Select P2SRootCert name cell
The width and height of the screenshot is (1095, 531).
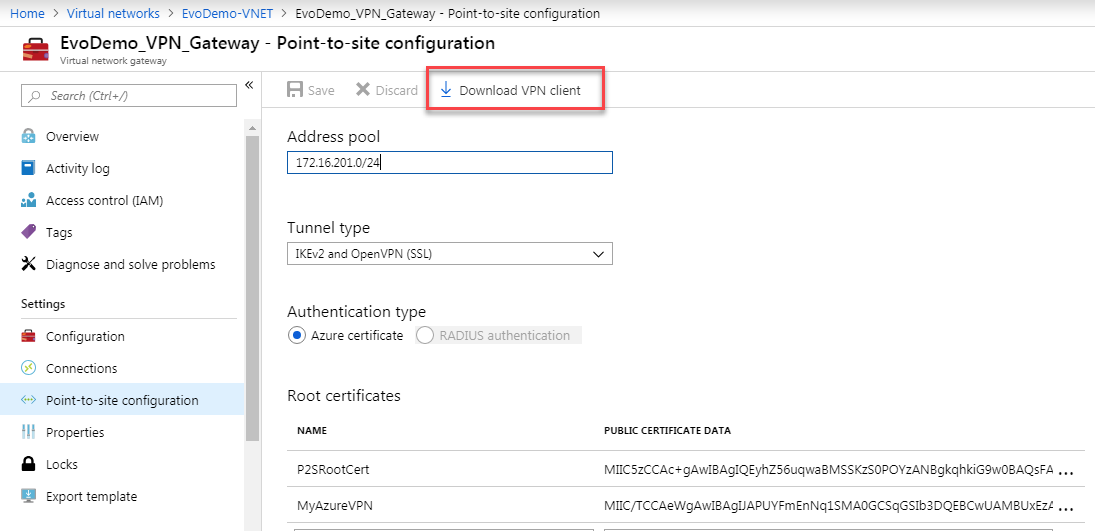point(333,470)
